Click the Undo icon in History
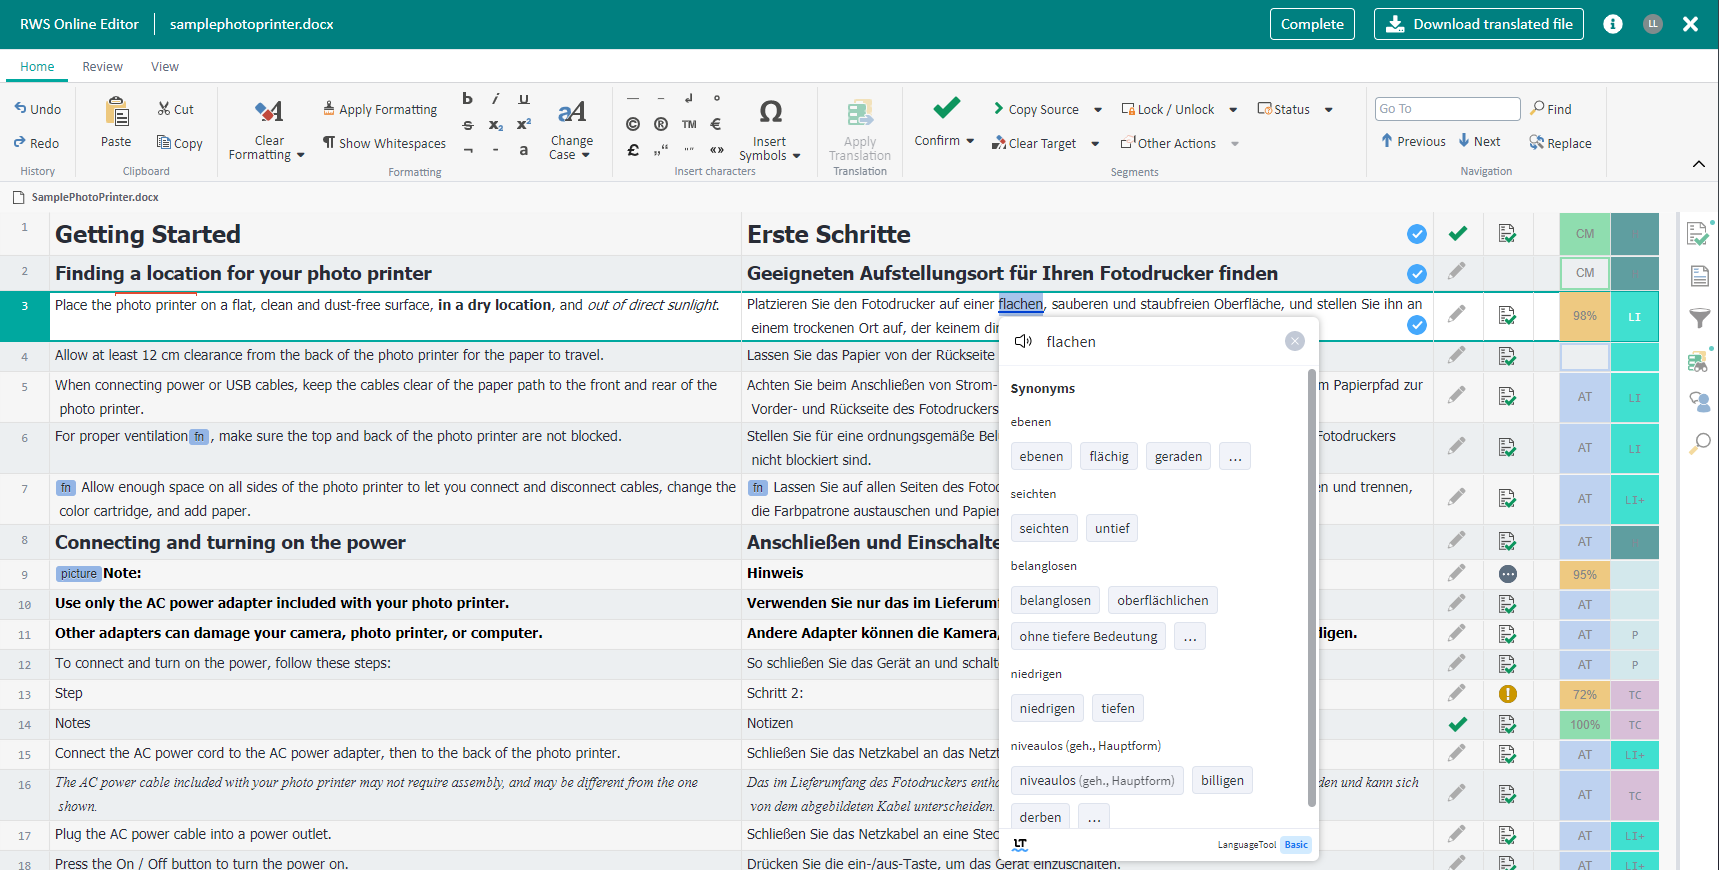The width and height of the screenshot is (1719, 870). [20, 109]
